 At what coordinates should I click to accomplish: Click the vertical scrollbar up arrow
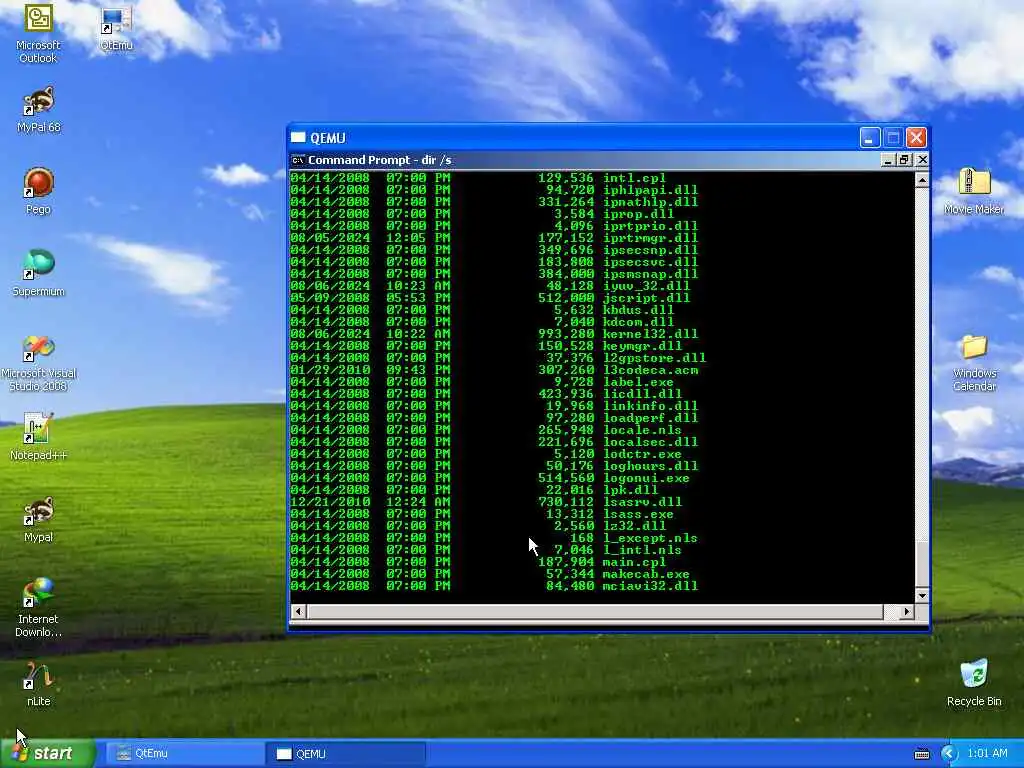(x=921, y=180)
